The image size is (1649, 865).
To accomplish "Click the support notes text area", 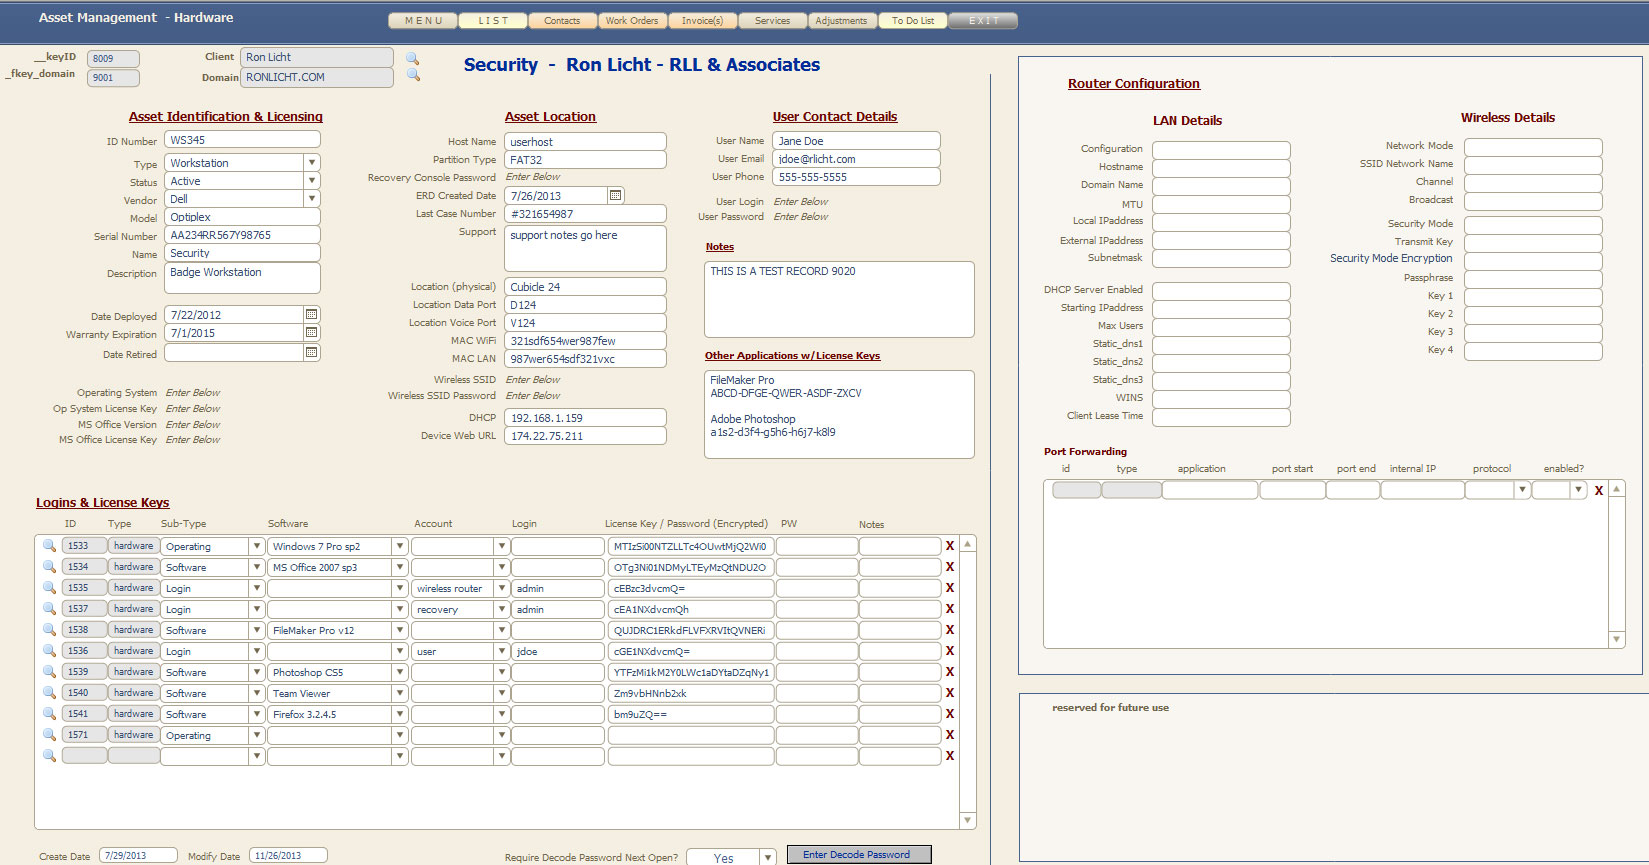I will (x=585, y=248).
